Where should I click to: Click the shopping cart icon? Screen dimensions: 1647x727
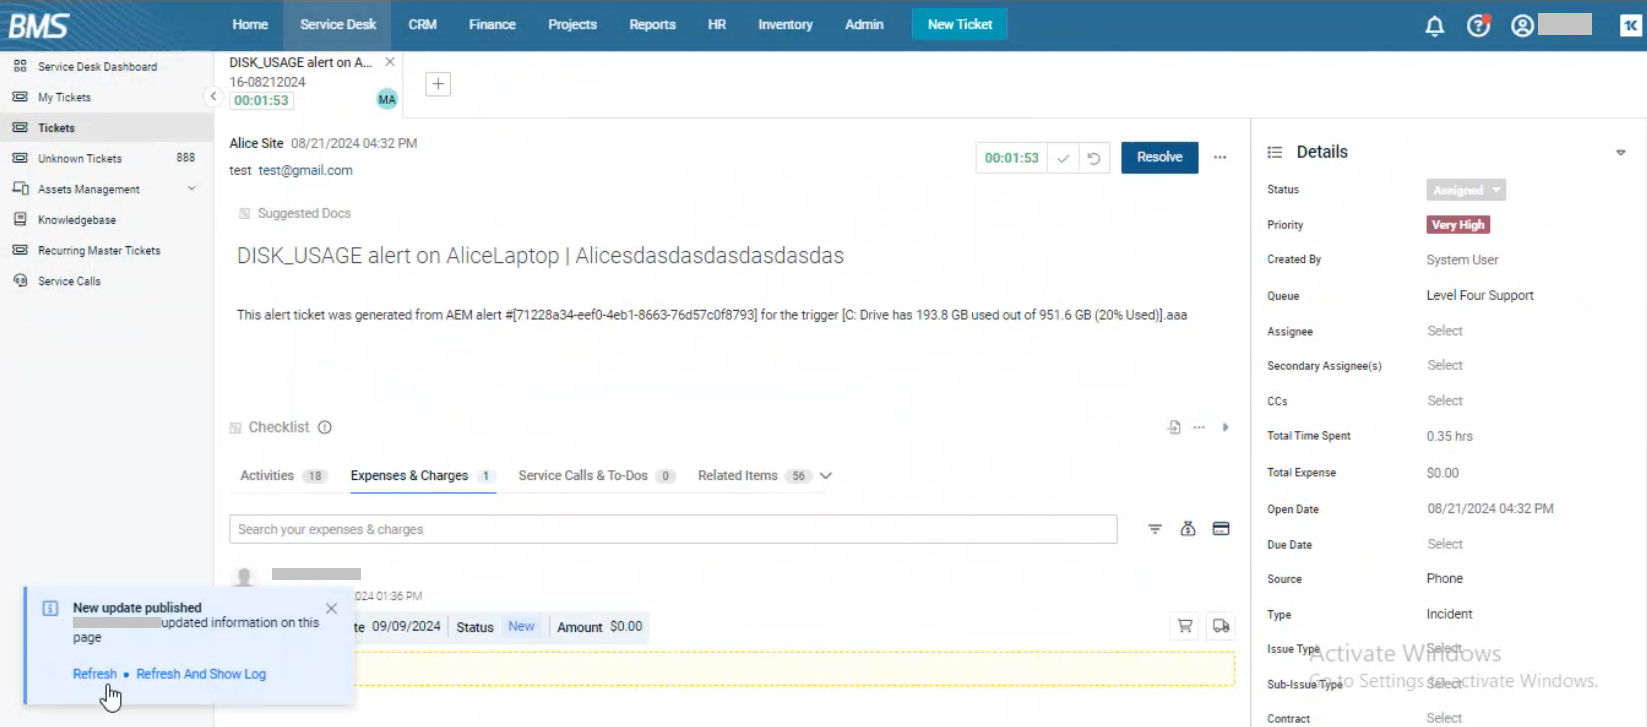click(x=1185, y=626)
